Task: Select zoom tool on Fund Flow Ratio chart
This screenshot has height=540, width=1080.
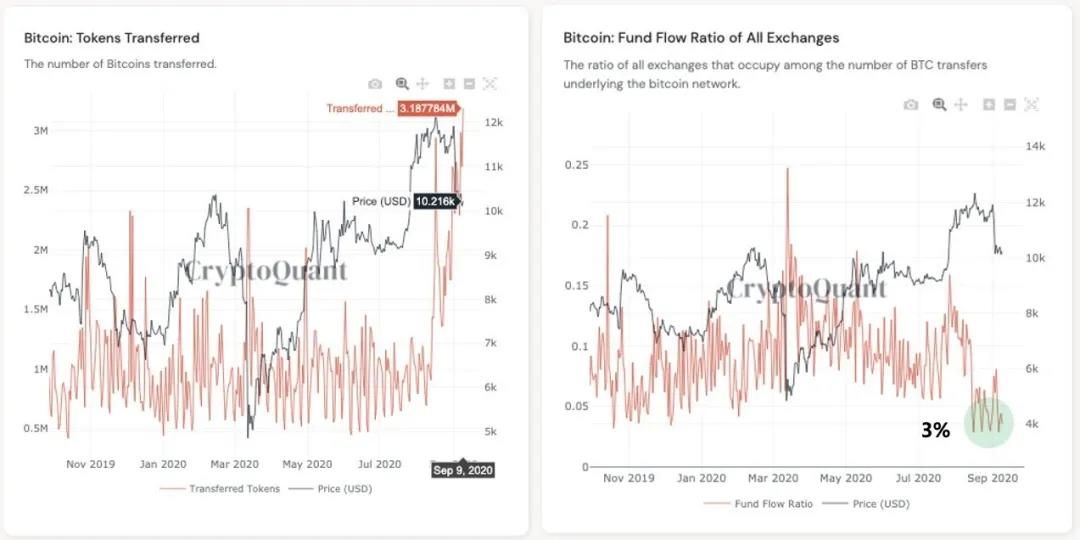Action: [939, 105]
